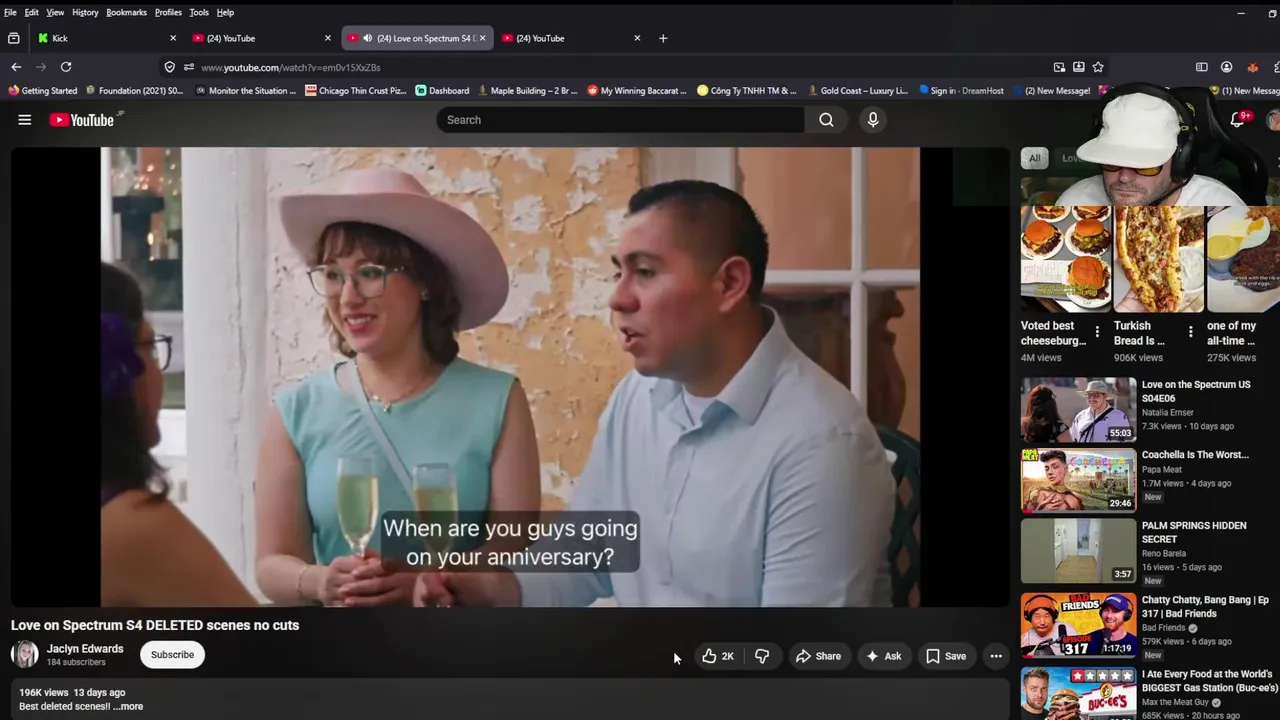Viewport: 1280px width, 720px height.
Task: Click the site security shield icon
Action: click(169, 67)
